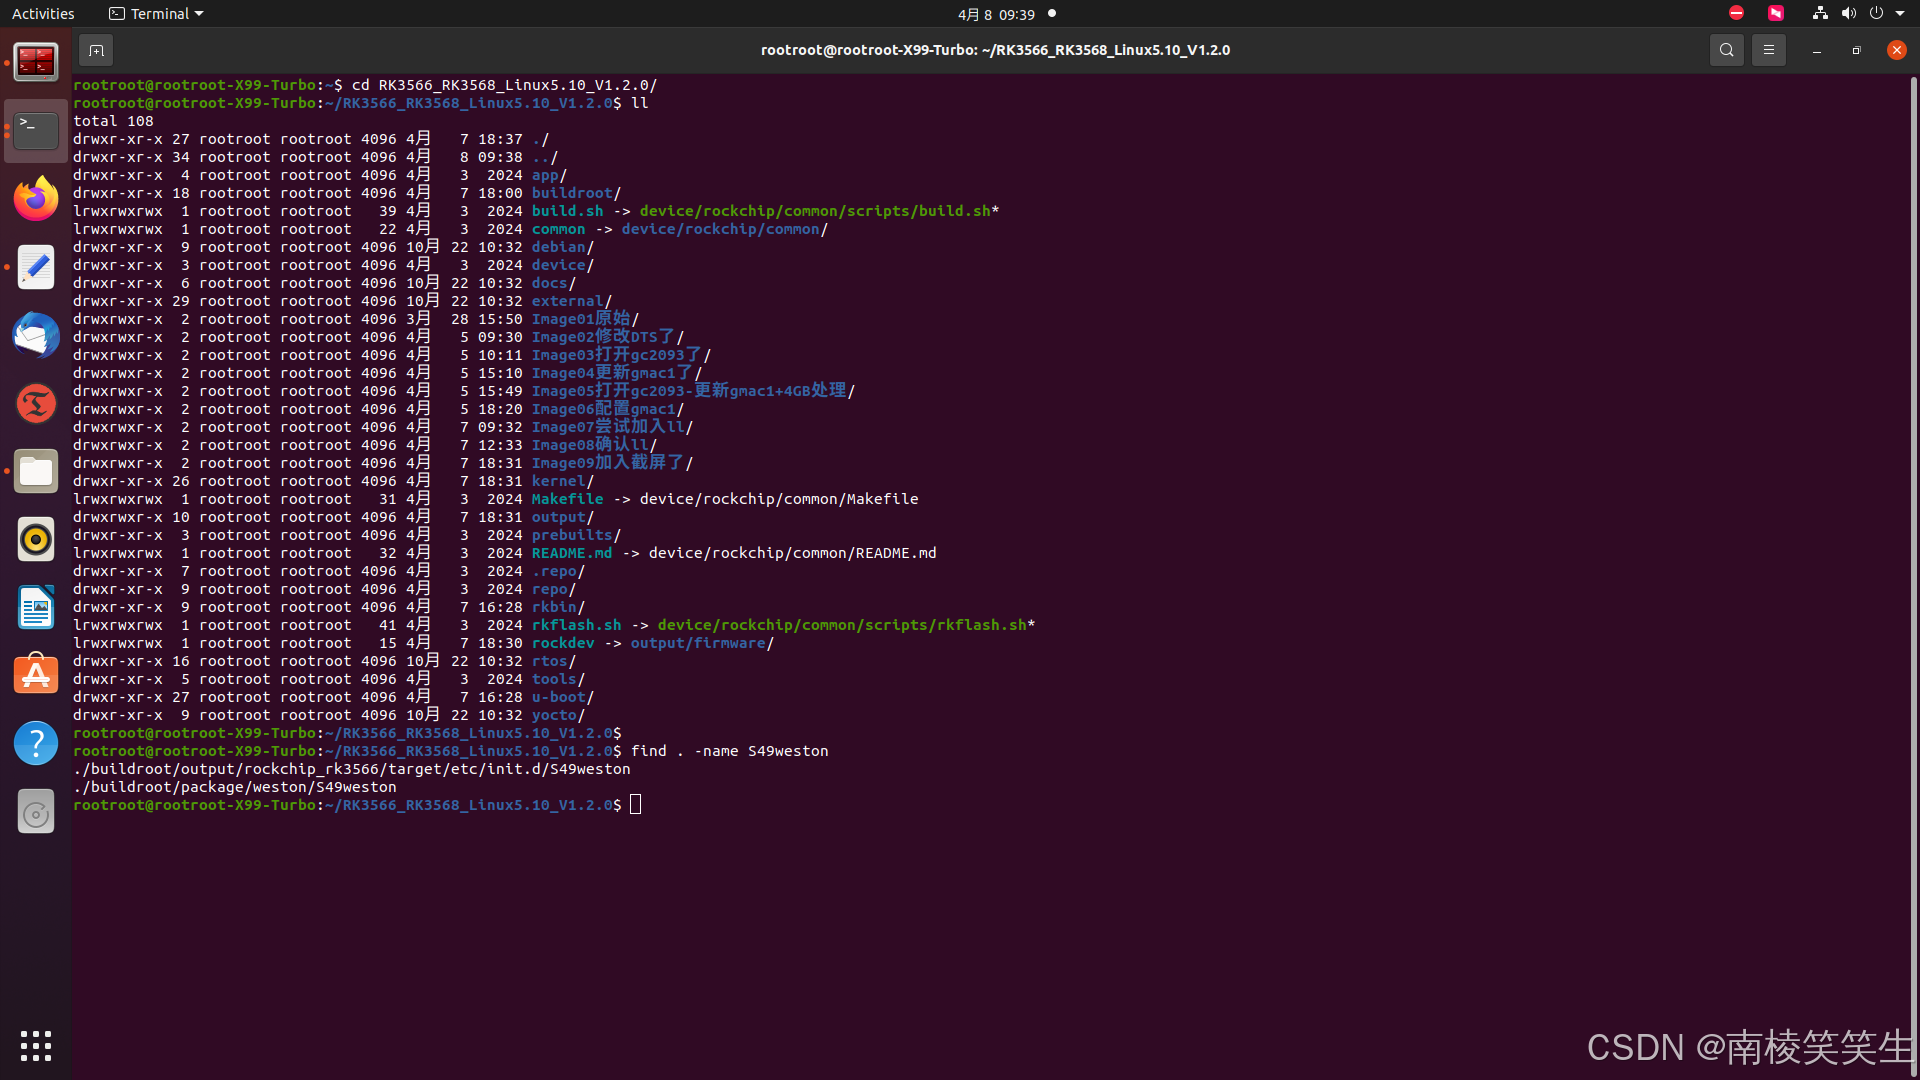Show all applications grid
The width and height of the screenshot is (1920, 1080).
(36, 1046)
